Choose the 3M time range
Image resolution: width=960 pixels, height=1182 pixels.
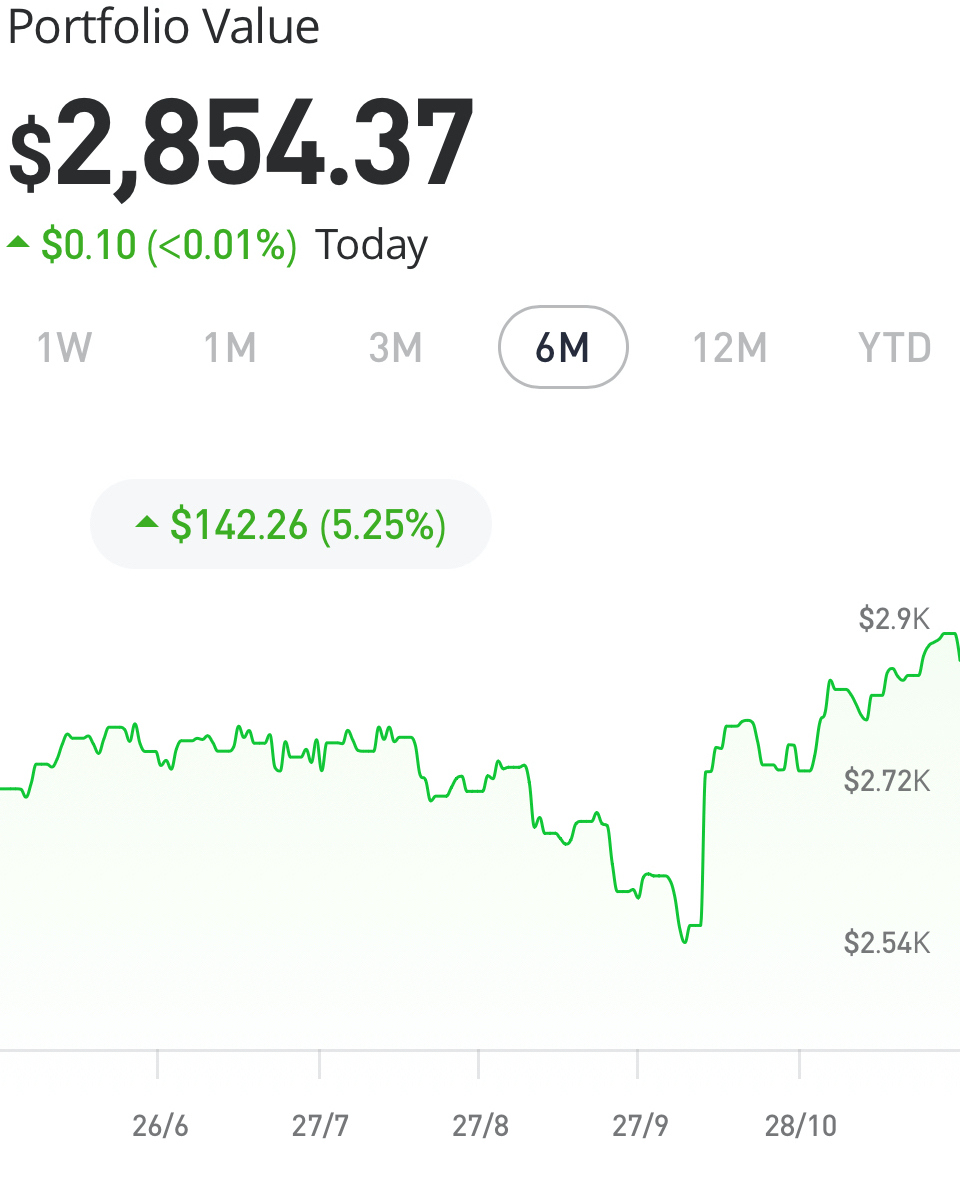pyautogui.click(x=395, y=348)
